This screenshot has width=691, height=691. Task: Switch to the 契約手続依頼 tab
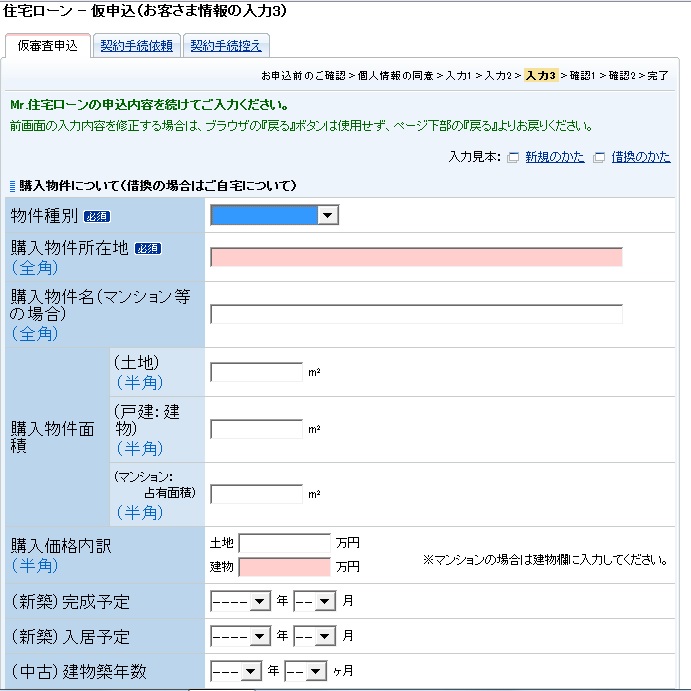136,46
